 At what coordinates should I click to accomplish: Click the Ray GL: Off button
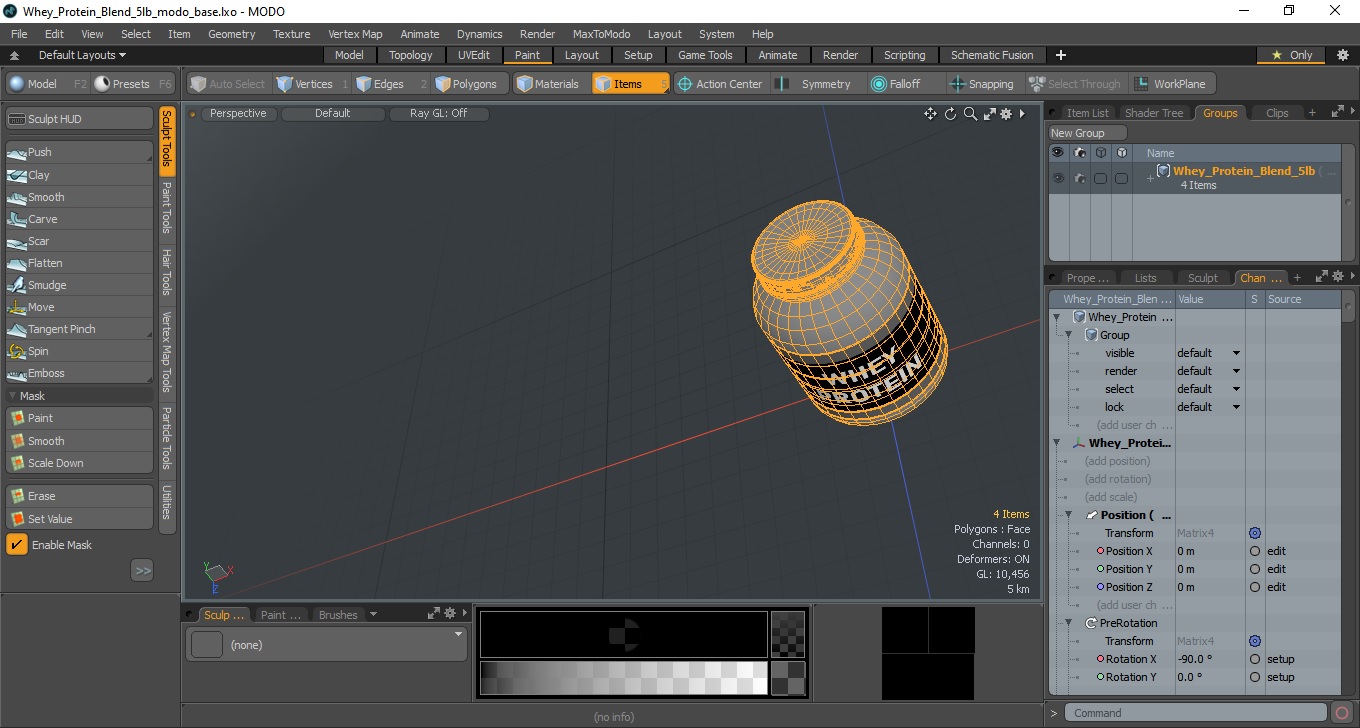point(438,114)
